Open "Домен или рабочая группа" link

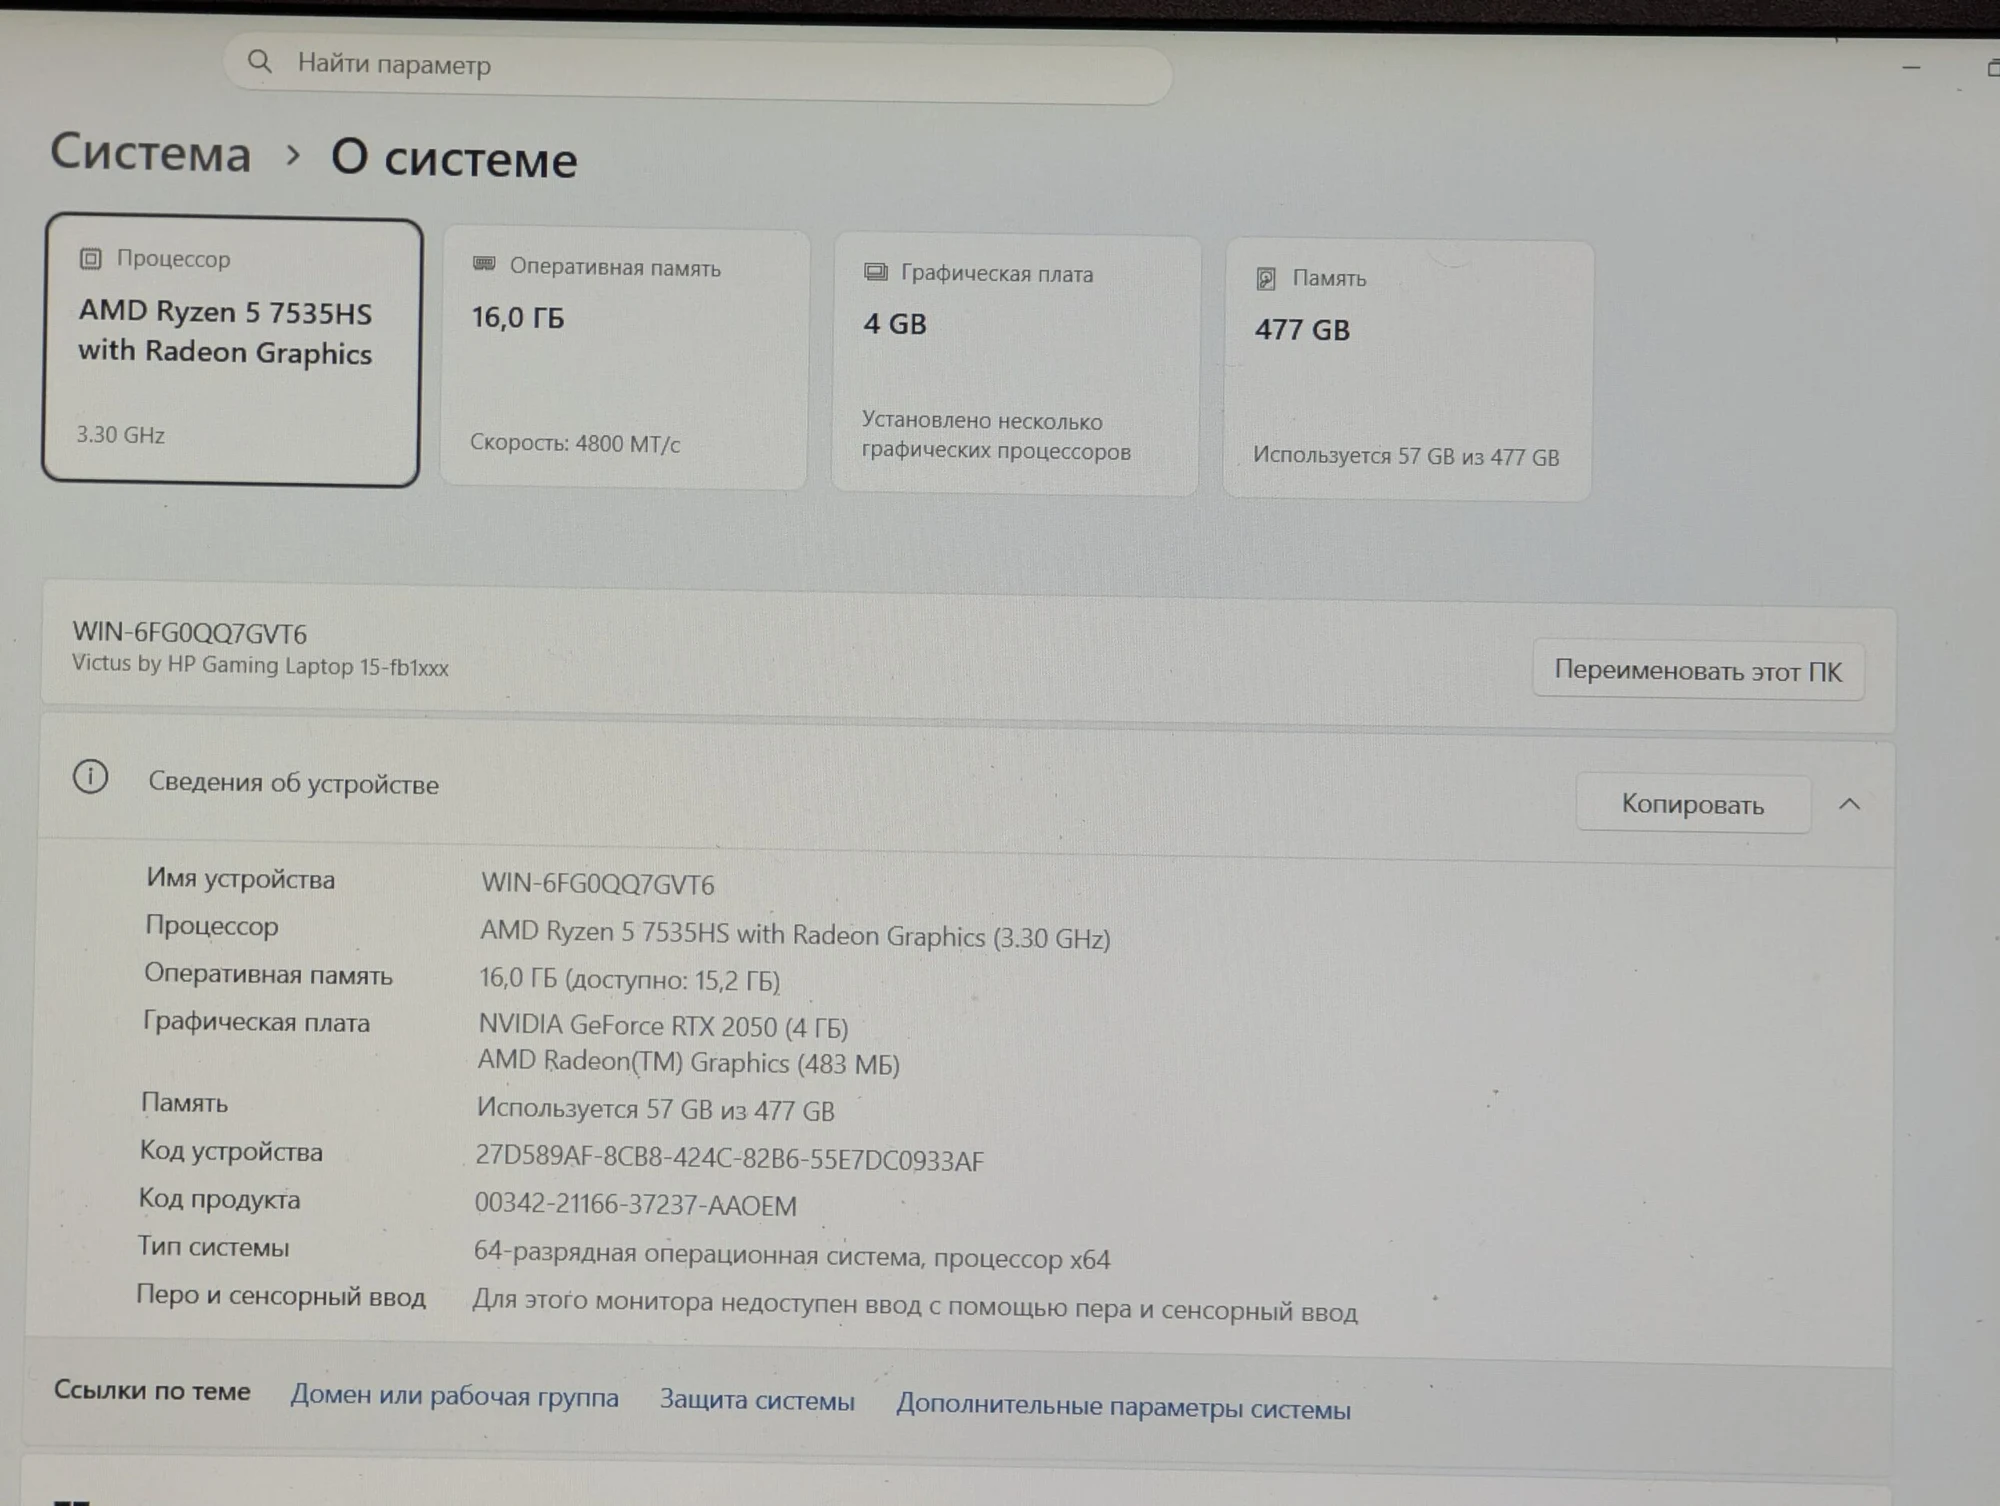455,1396
